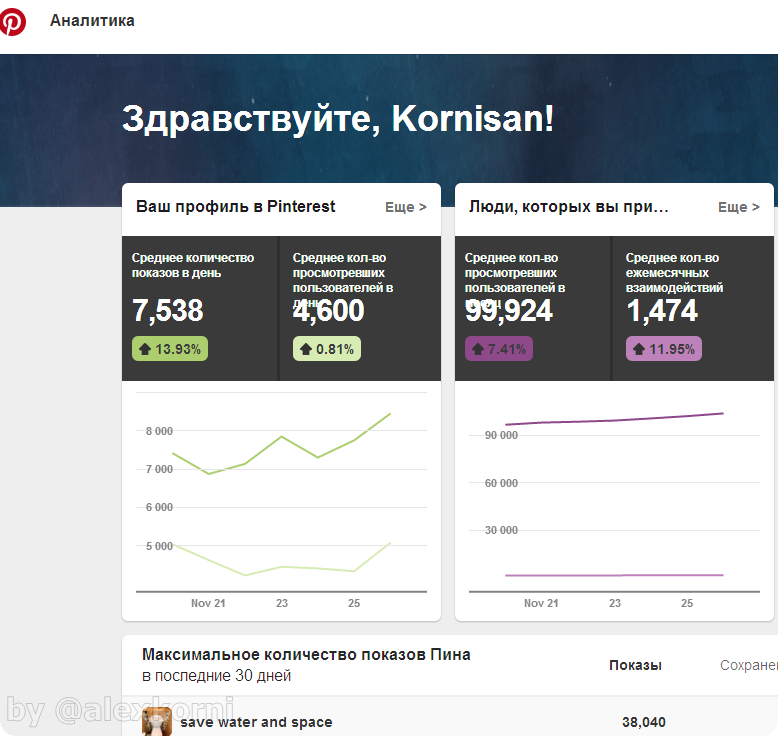Click the 38,040 impressions value
Image resolution: width=778 pixels, height=736 pixels.
click(644, 722)
